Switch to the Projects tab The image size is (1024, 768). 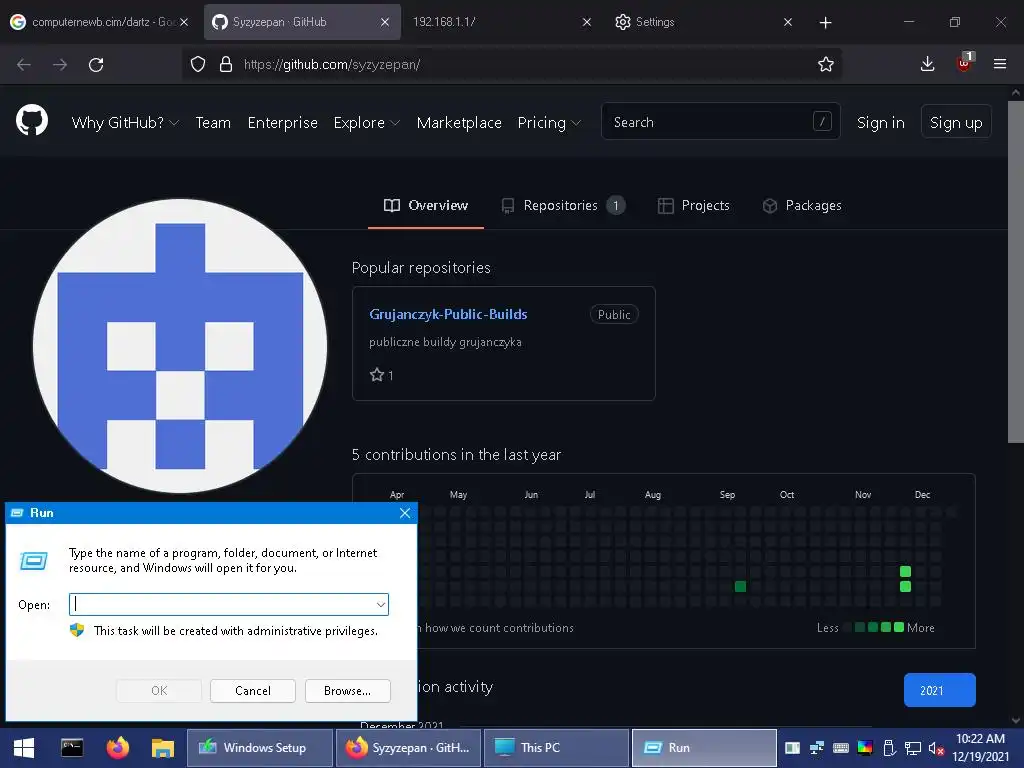[694, 206]
